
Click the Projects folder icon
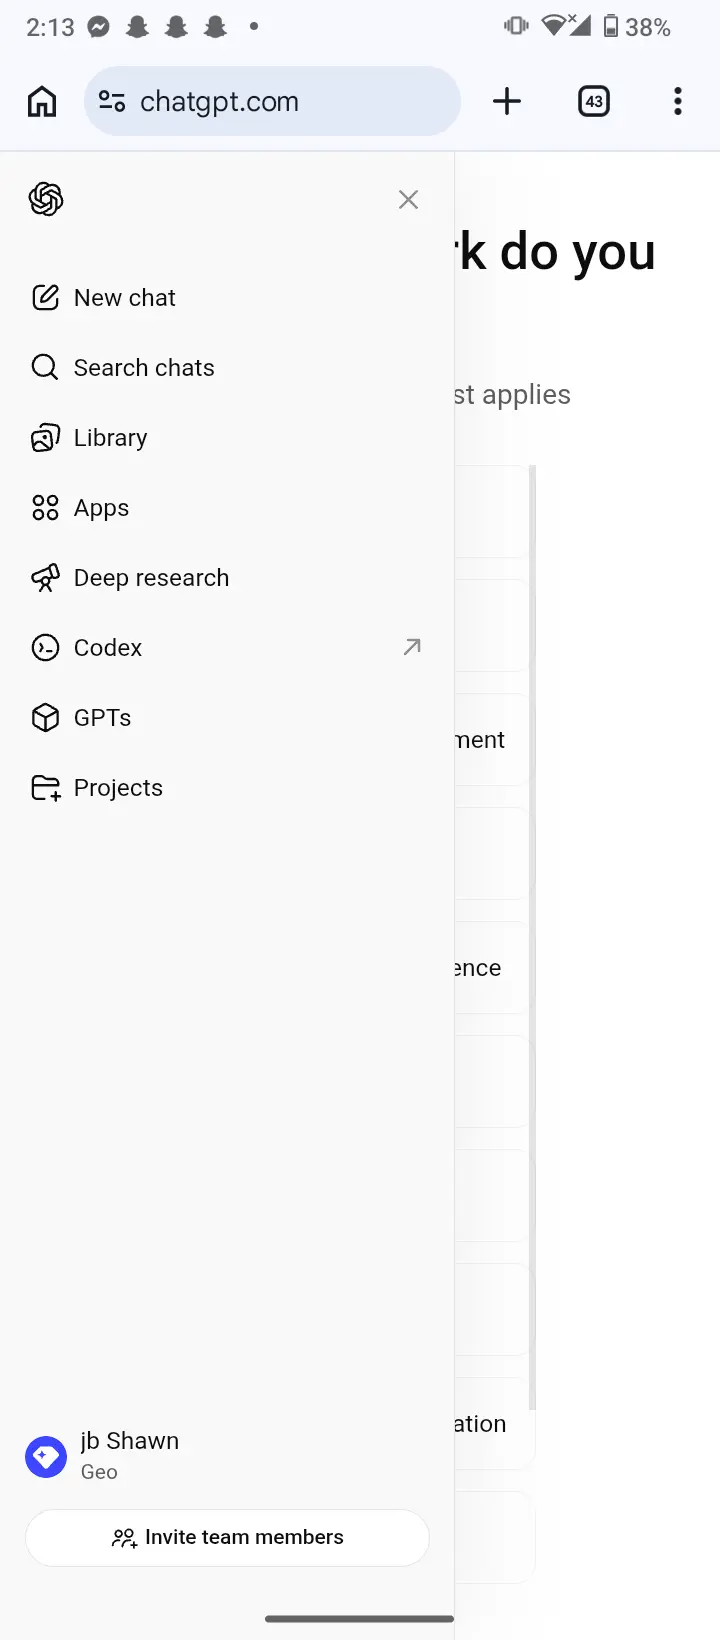45,788
